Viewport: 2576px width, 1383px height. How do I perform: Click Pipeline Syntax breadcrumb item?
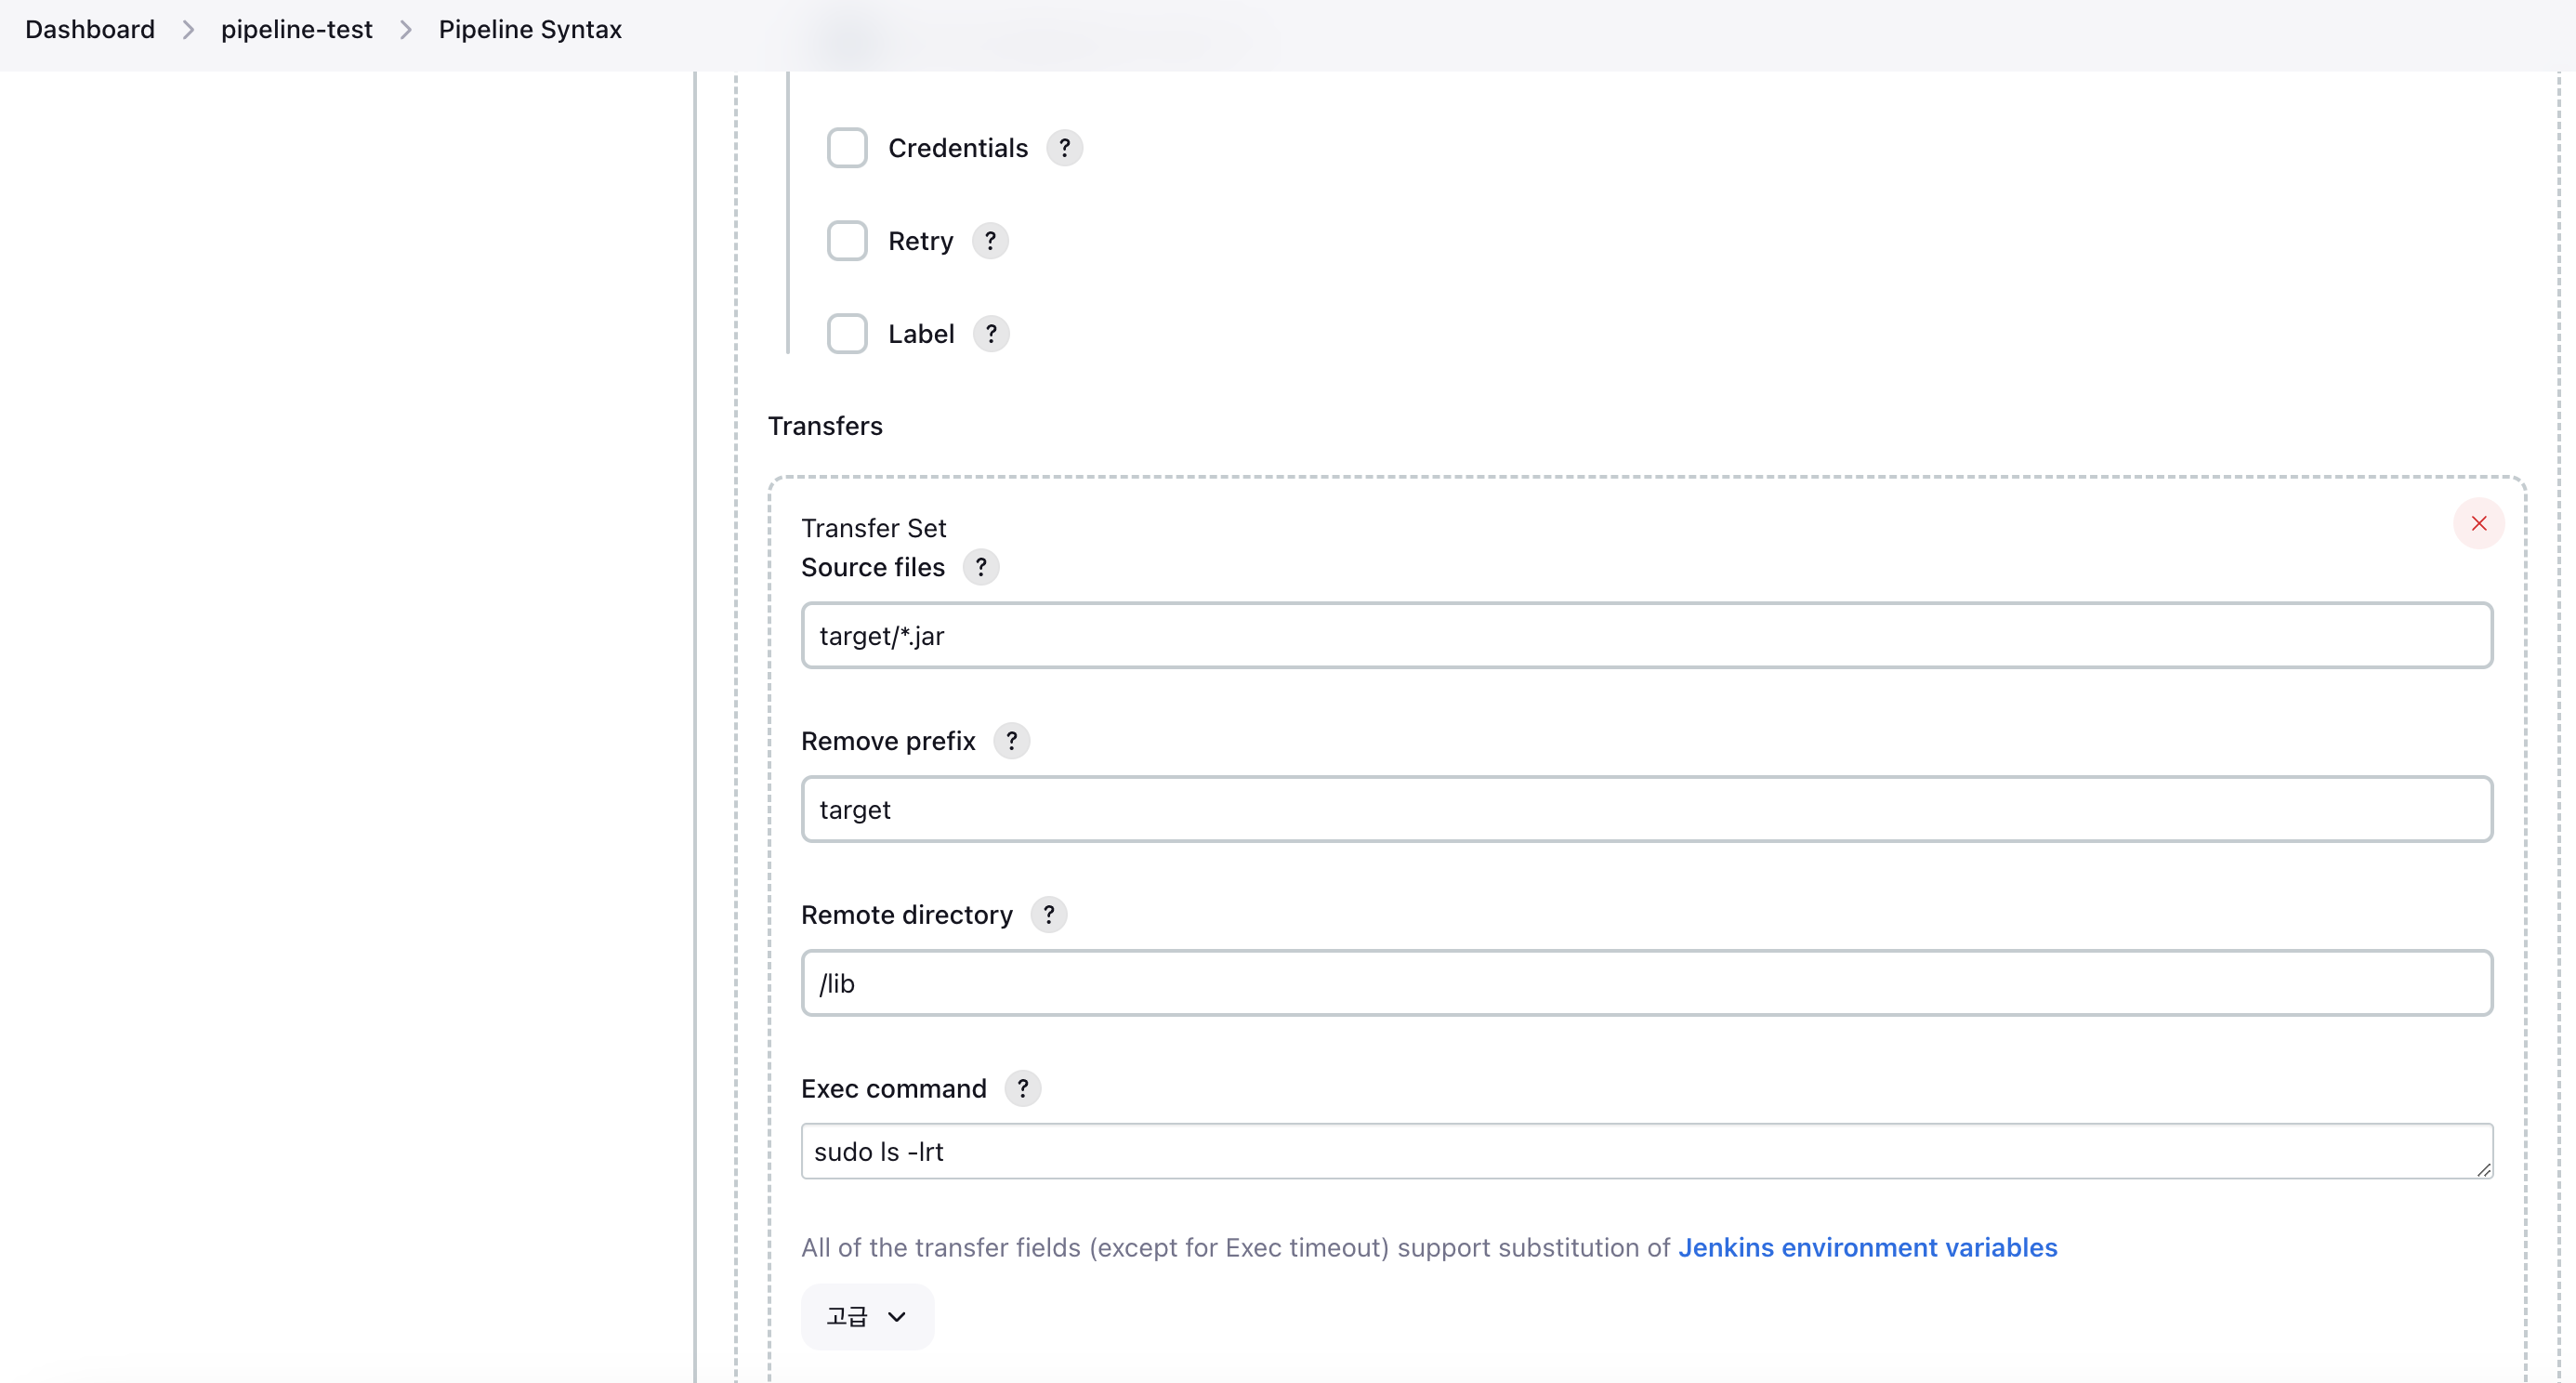pyautogui.click(x=530, y=29)
